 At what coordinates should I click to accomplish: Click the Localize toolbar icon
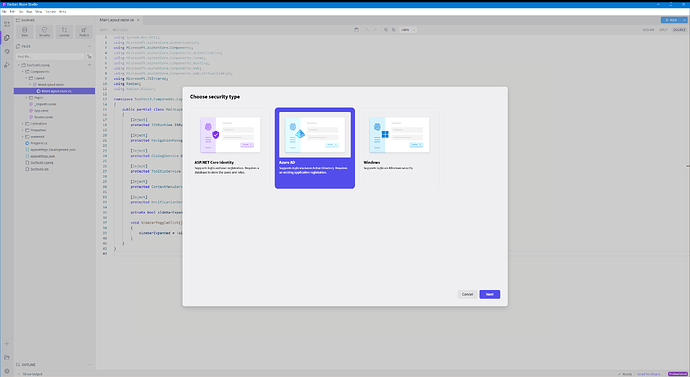64,32
